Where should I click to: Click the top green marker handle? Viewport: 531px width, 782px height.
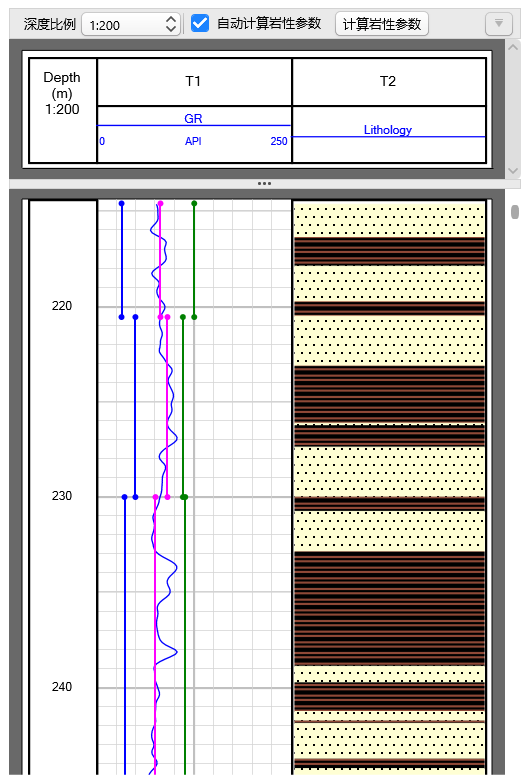tap(194, 203)
